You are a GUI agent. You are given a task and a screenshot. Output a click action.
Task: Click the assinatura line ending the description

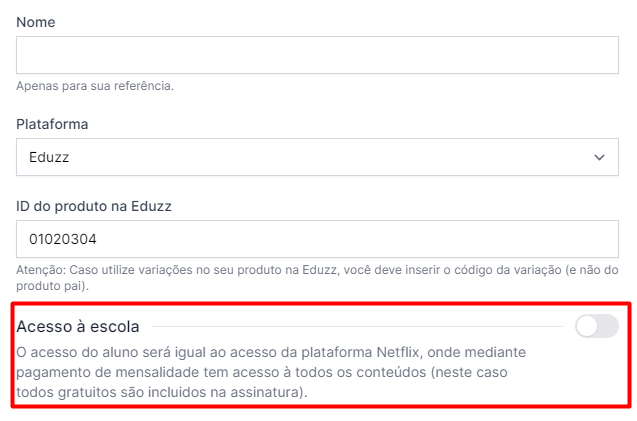[x=162, y=392]
